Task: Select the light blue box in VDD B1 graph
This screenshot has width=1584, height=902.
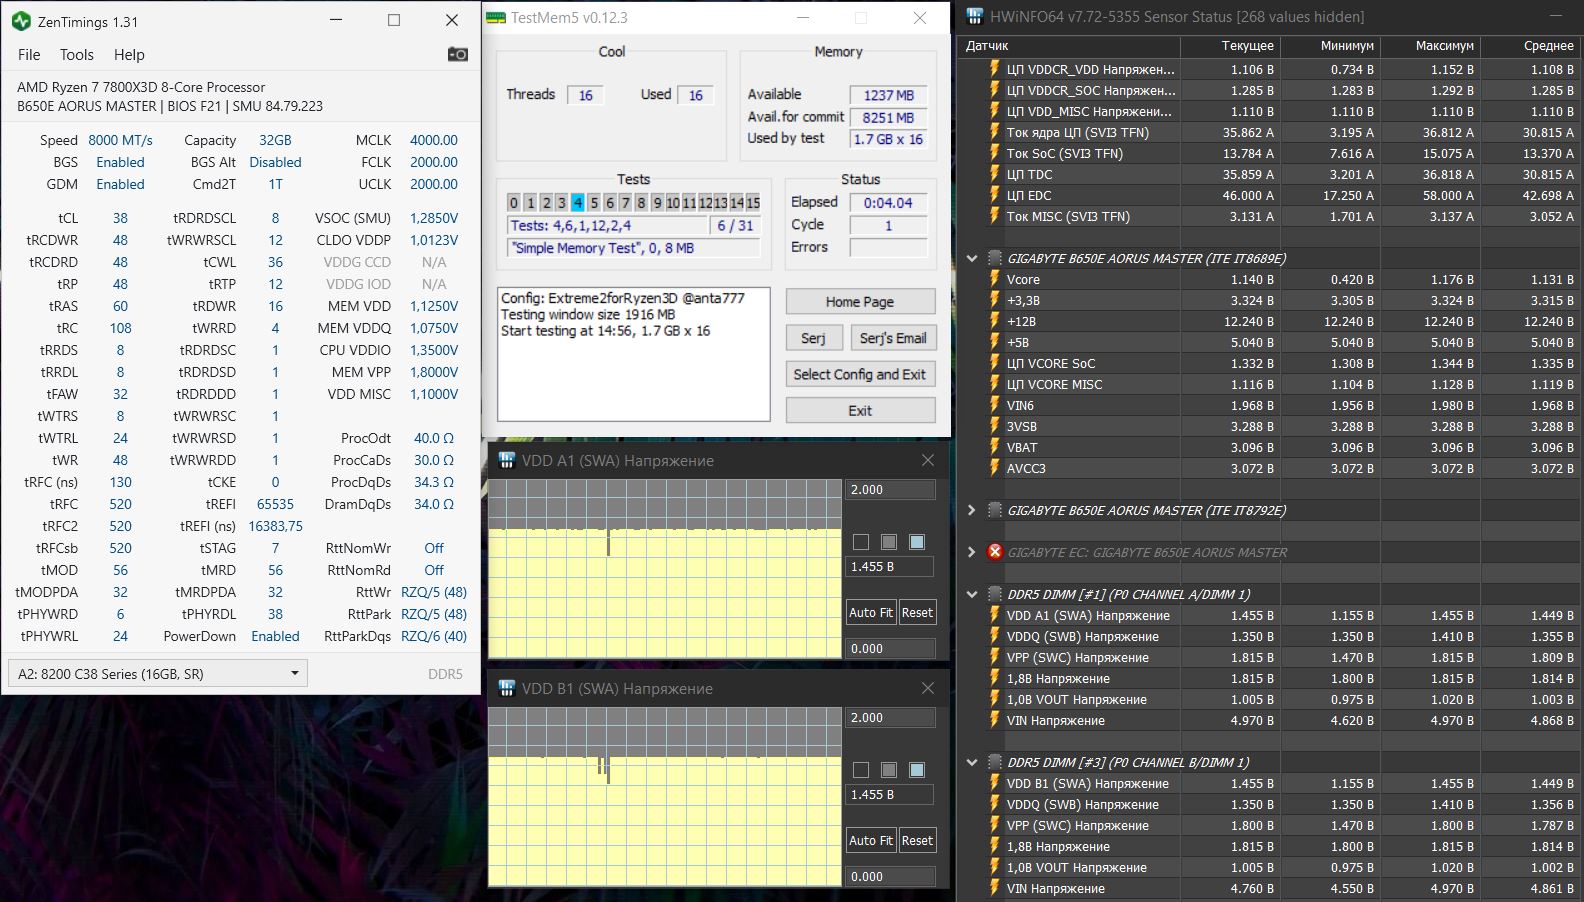Action: 917,770
